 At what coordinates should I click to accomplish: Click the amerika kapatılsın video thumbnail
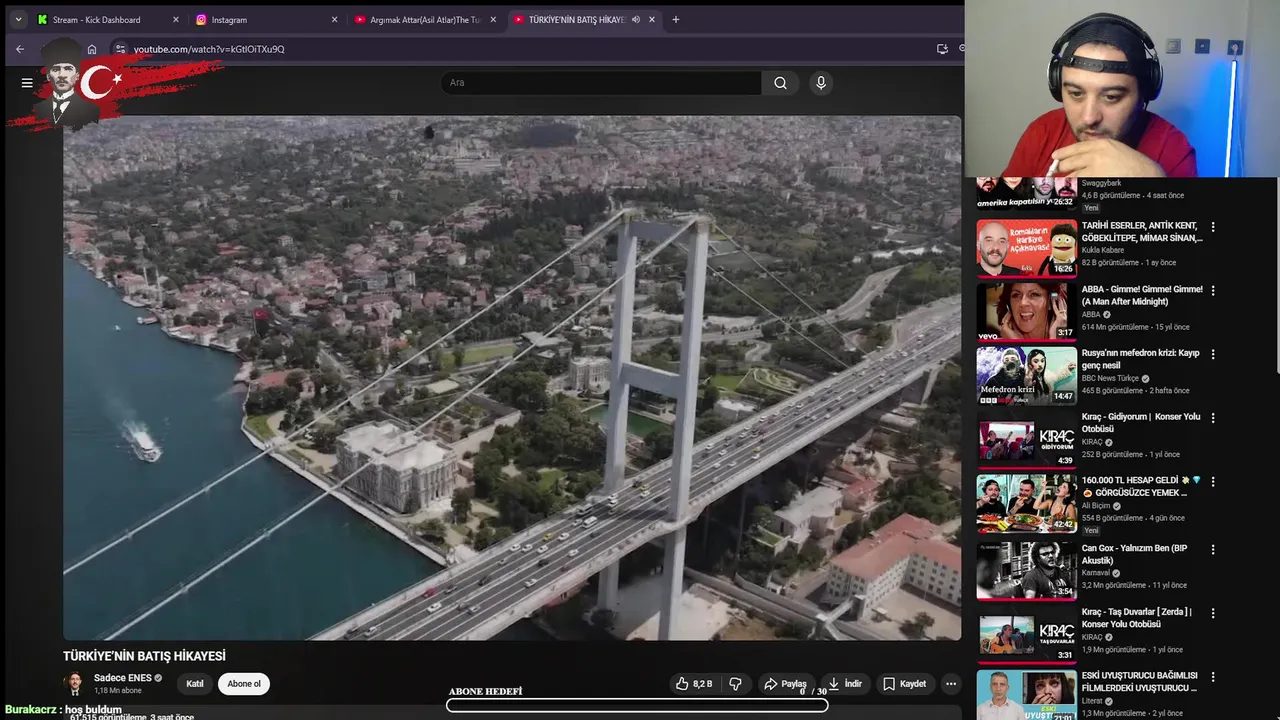[1026, 194]
